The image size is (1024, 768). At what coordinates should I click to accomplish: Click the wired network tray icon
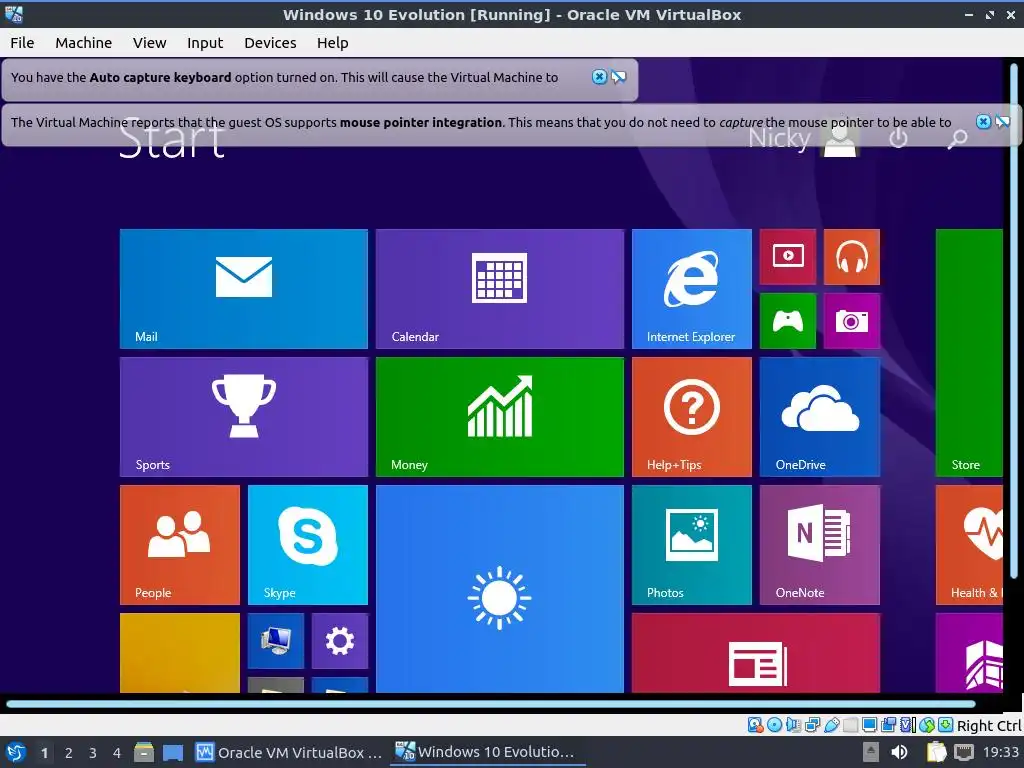click(x=963, y=752)
